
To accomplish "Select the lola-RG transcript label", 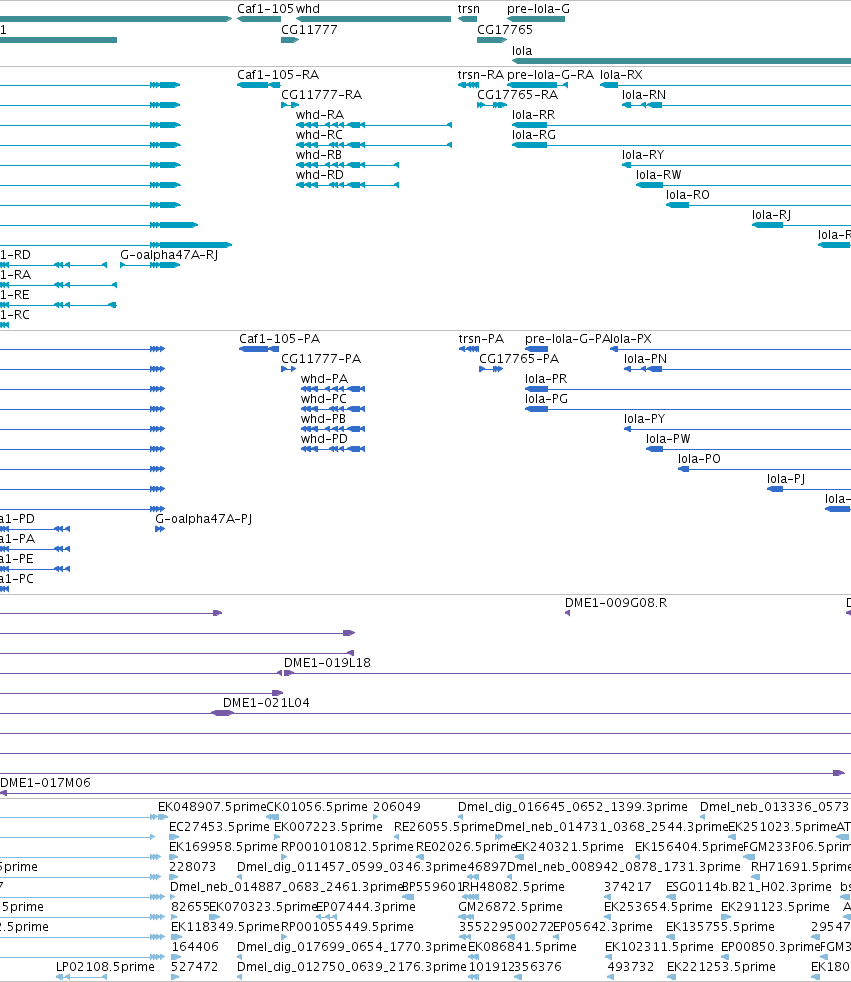I will pos(534,135).
